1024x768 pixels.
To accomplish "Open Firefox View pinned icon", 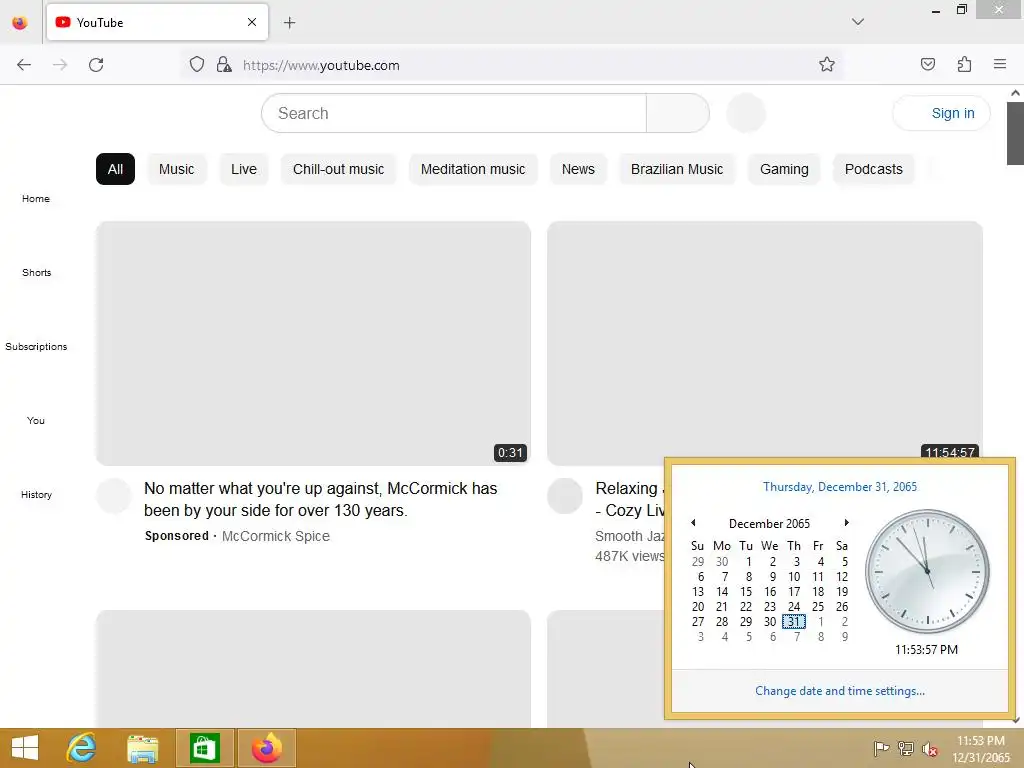I will point(20,22).
